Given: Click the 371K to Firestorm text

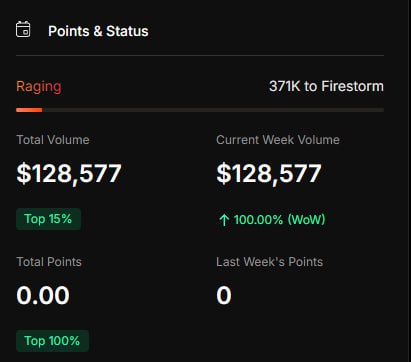Looking at the screenshot, I should coord(326,86).
